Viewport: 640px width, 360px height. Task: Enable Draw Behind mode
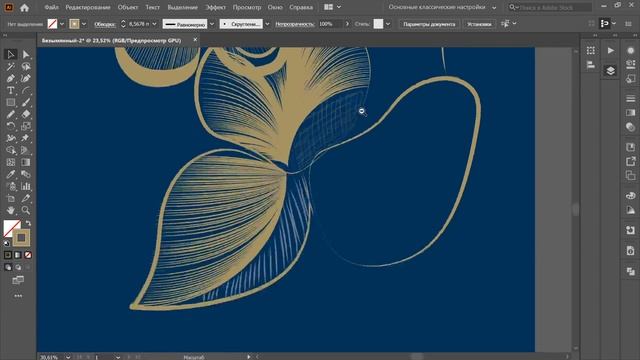click(18, 267)
